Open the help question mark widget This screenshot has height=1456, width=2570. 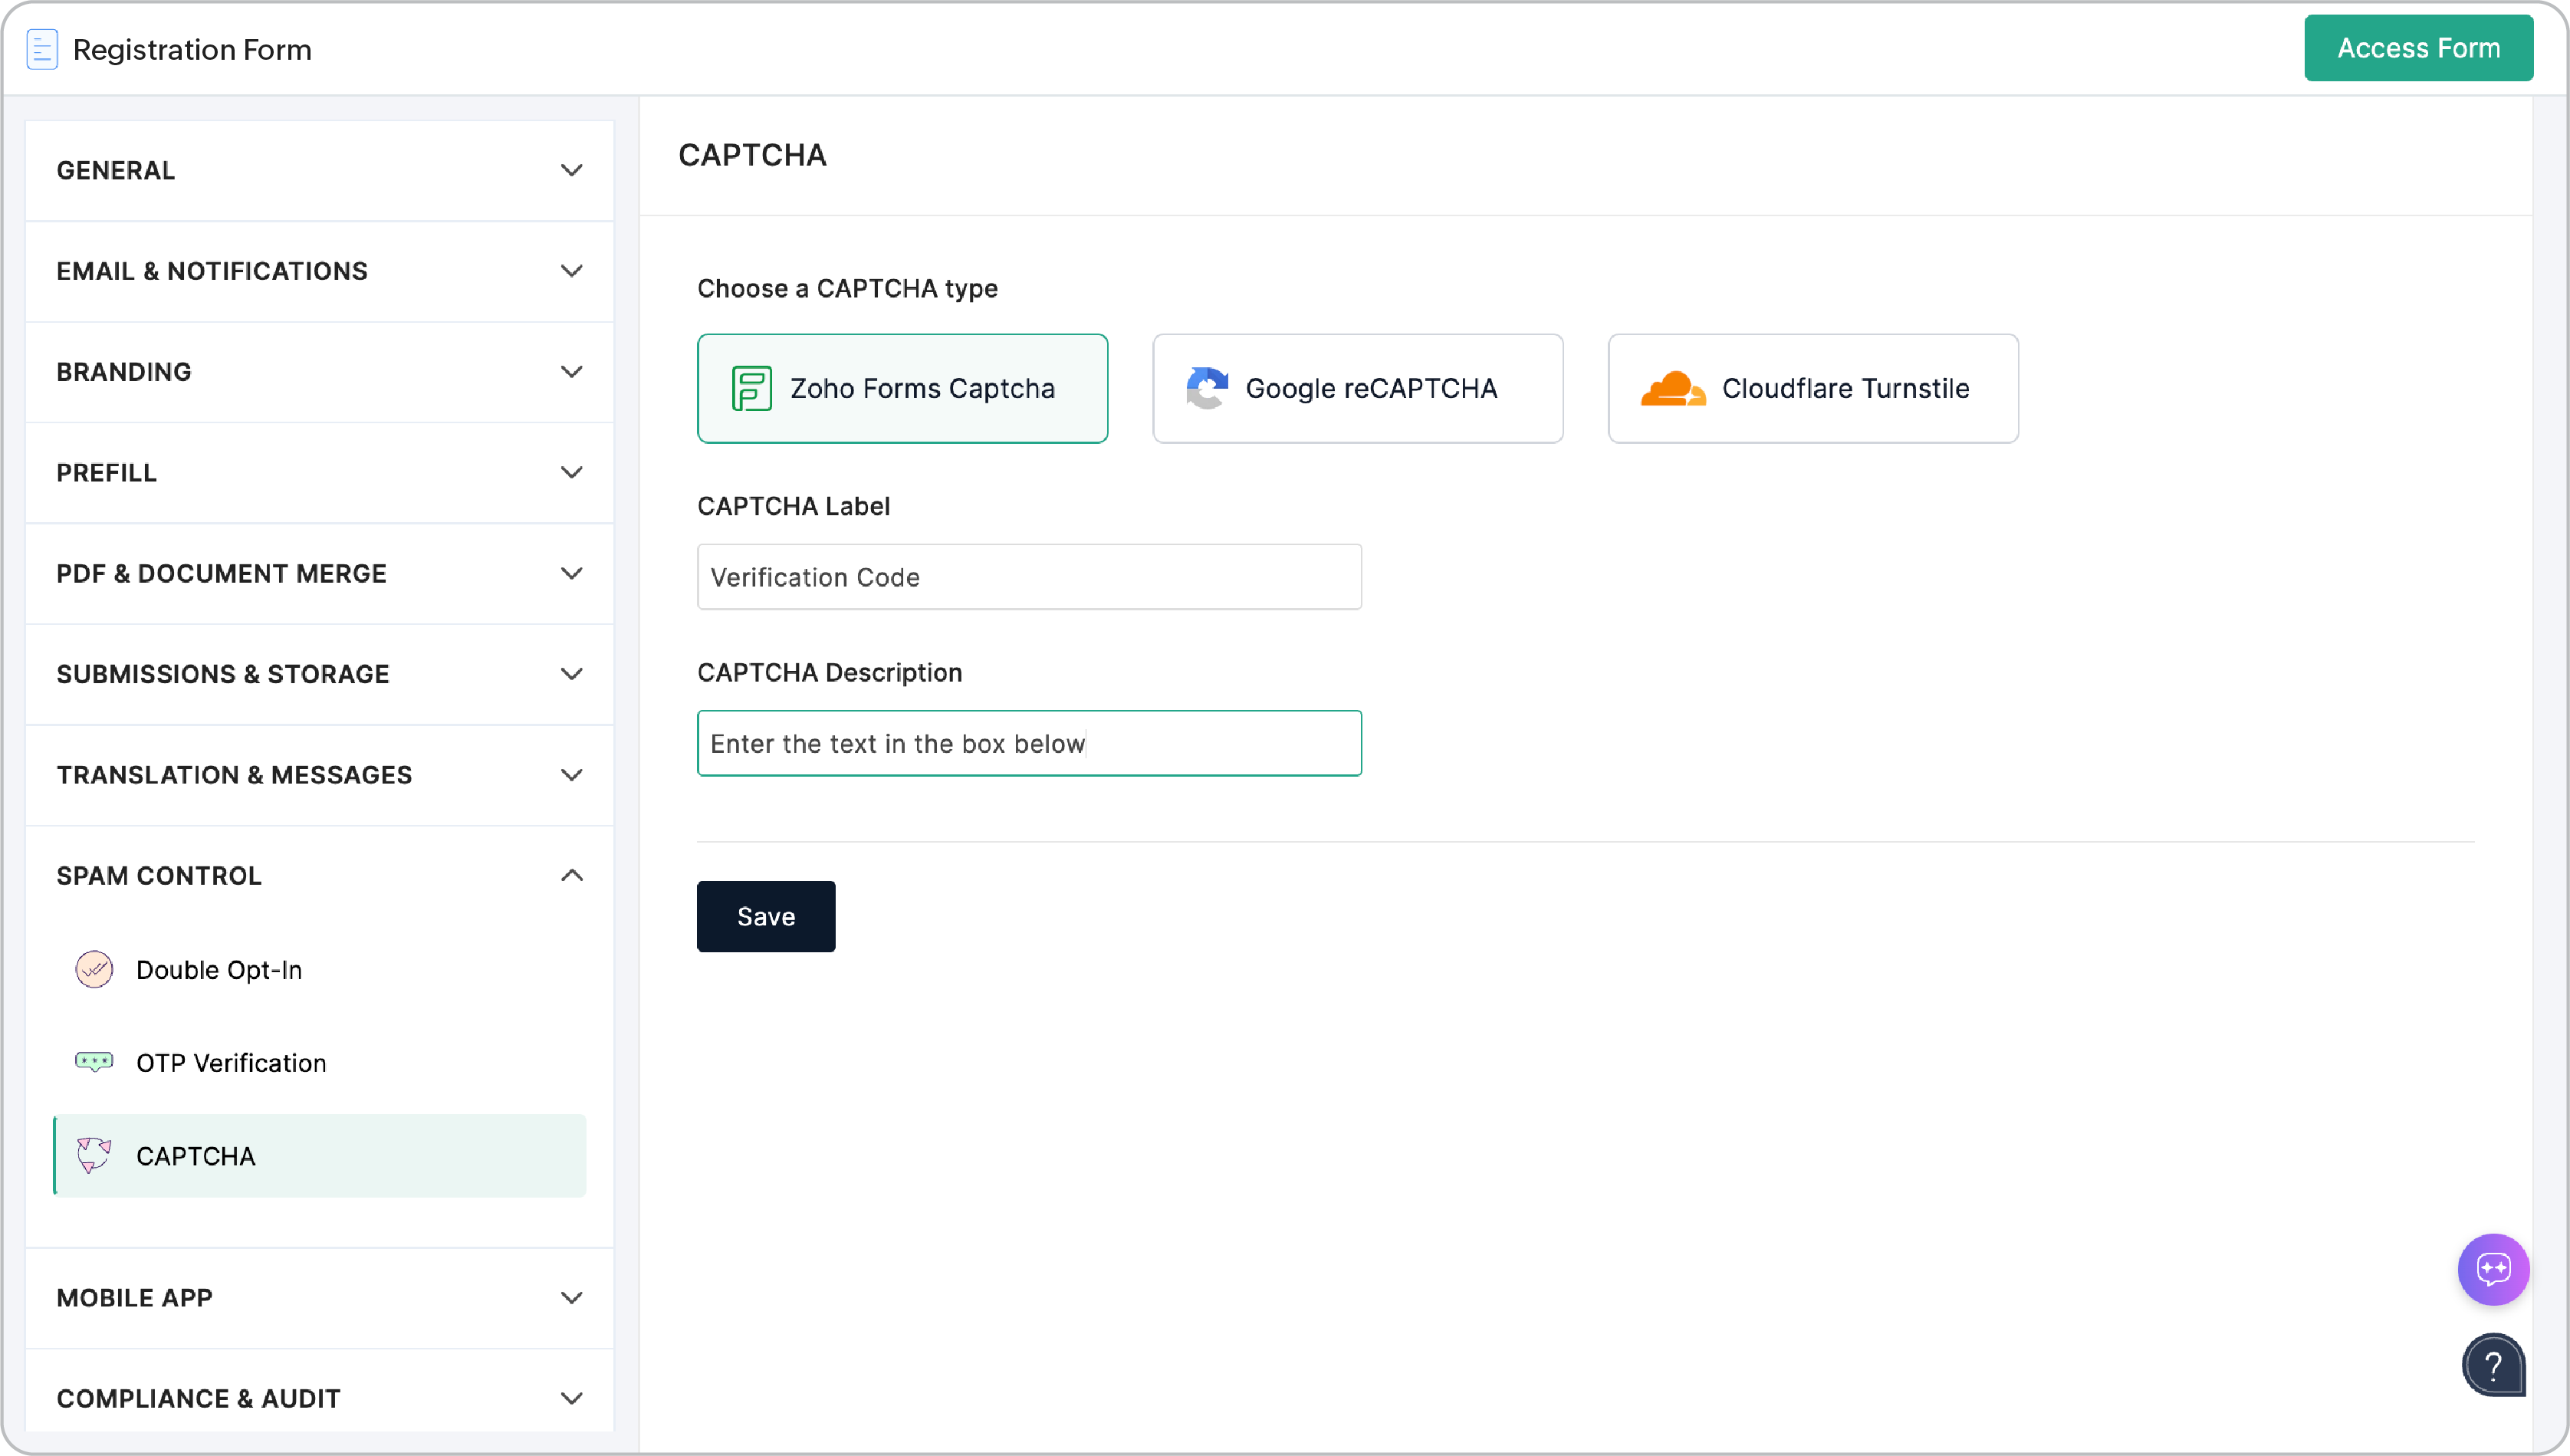2493,1365
